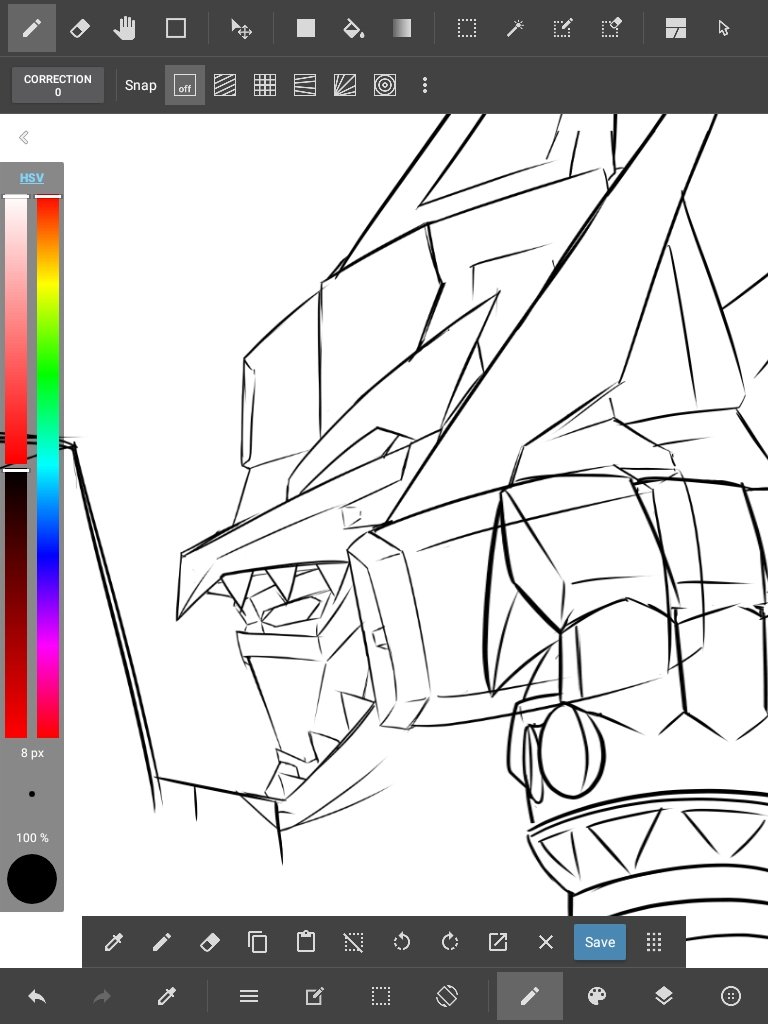Rotate canvas clockwise
Image resolution: width=768 pixels, height=1024 pixels.
click(x=450, y=942)
